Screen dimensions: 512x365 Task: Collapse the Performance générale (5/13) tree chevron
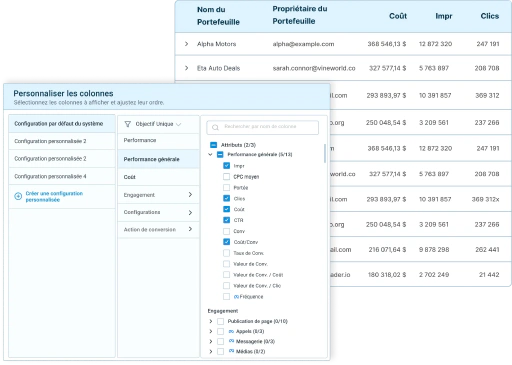tap(210, 154)
